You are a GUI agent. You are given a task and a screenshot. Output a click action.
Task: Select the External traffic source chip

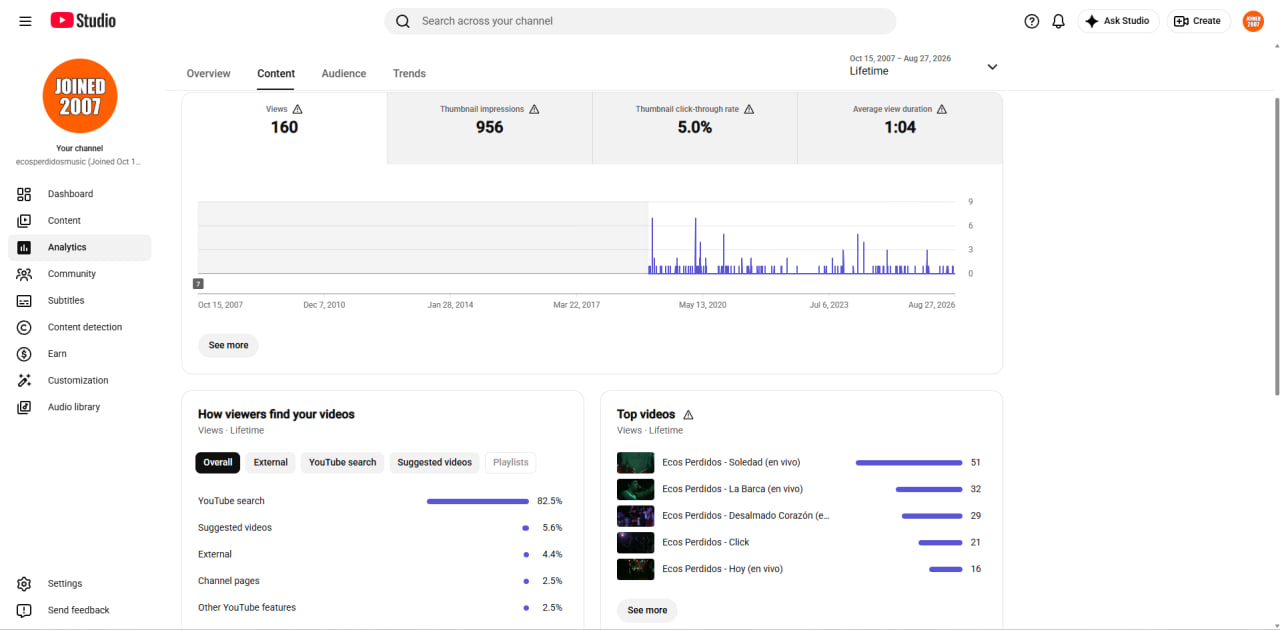(270, 463)
